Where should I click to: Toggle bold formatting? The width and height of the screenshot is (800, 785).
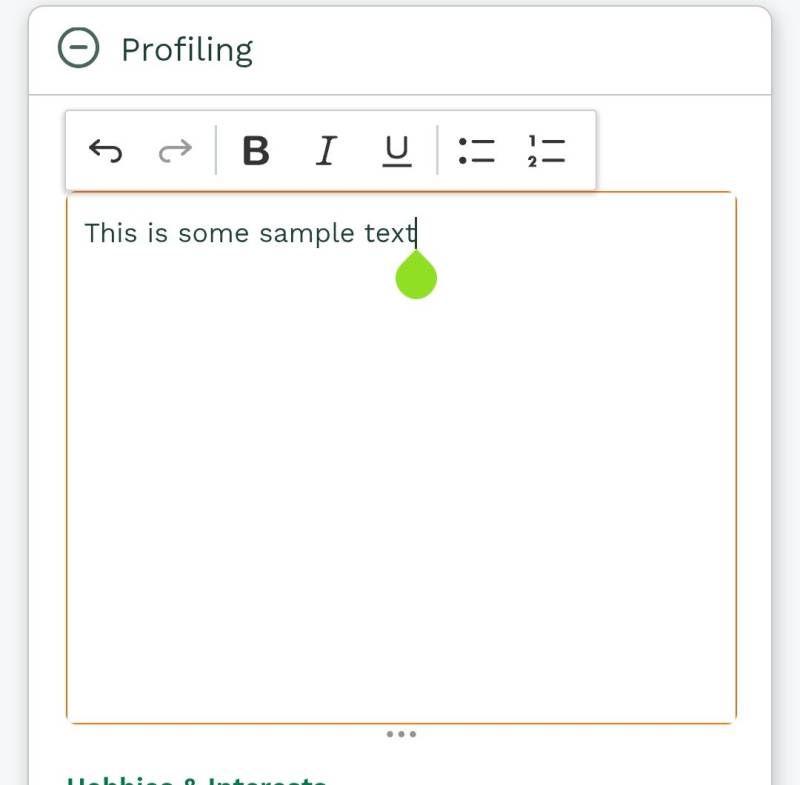(256, 151)
